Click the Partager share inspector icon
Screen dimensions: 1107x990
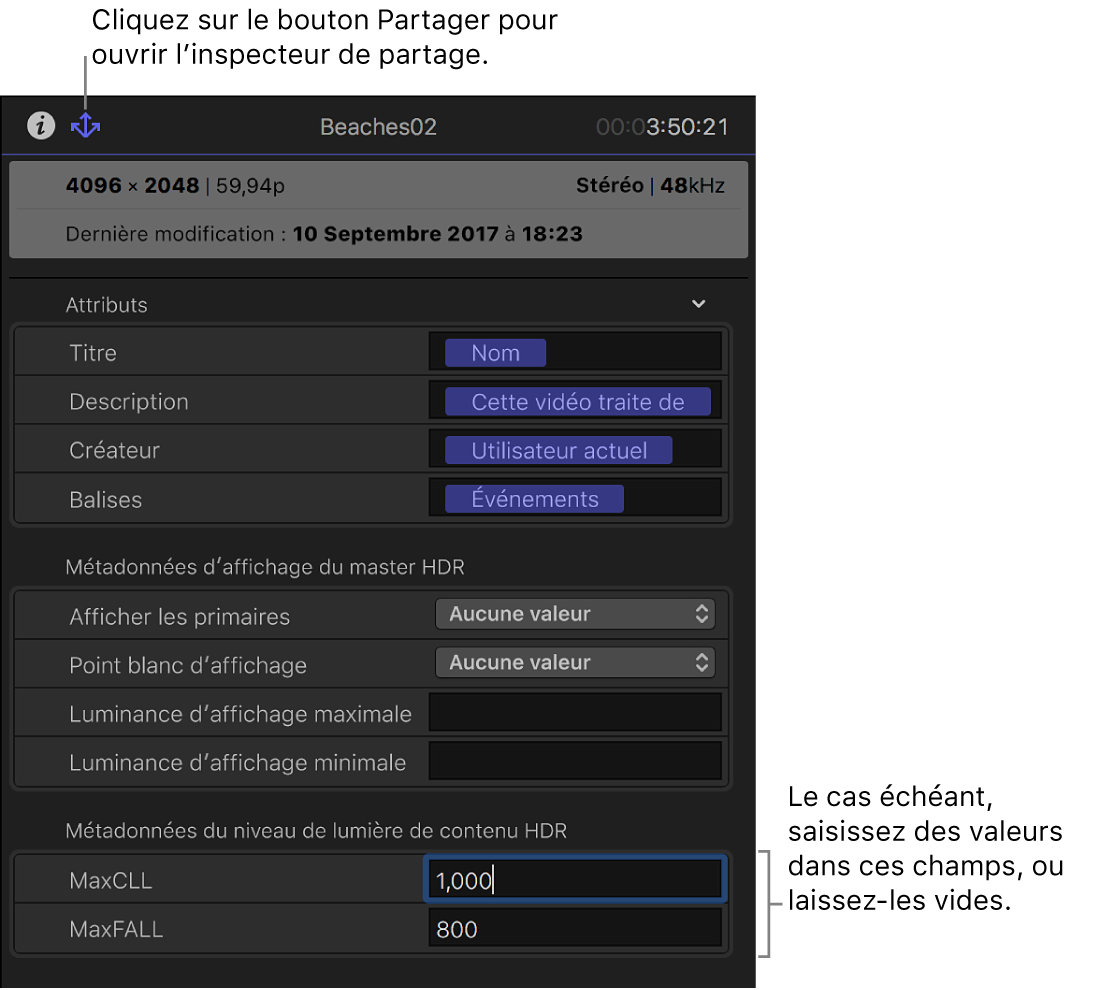click(85, 126)
